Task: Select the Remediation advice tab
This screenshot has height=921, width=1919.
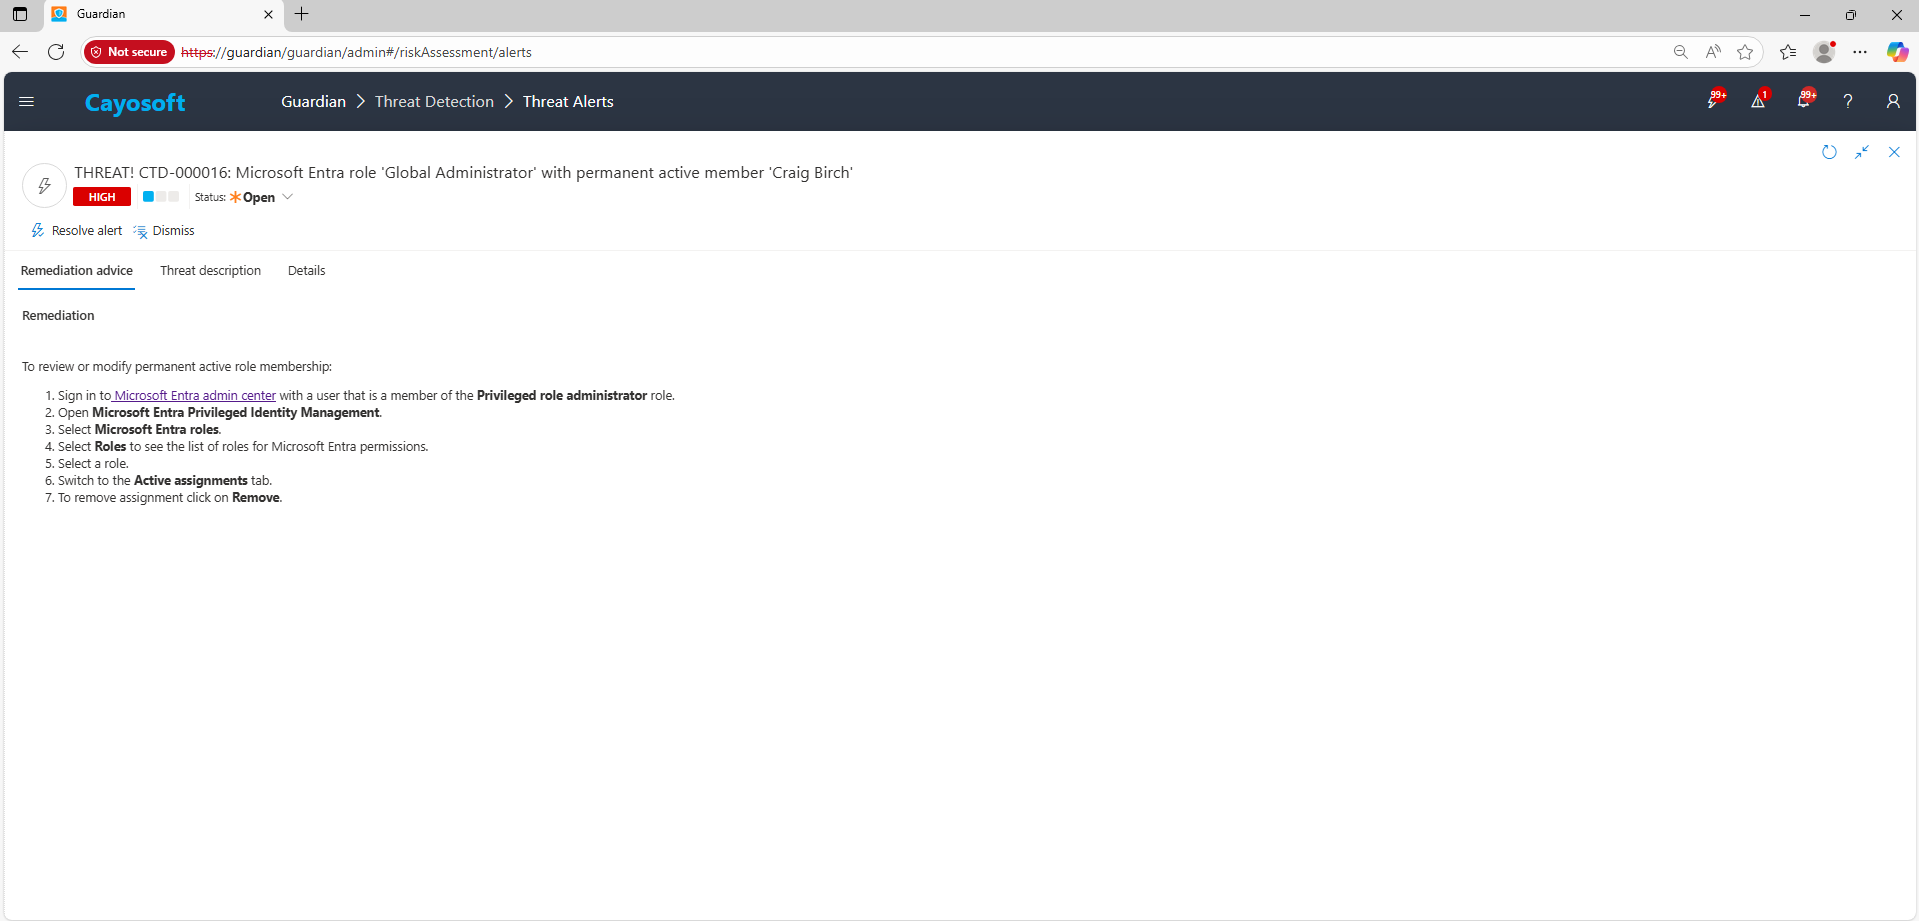Action: coord(77,271)
